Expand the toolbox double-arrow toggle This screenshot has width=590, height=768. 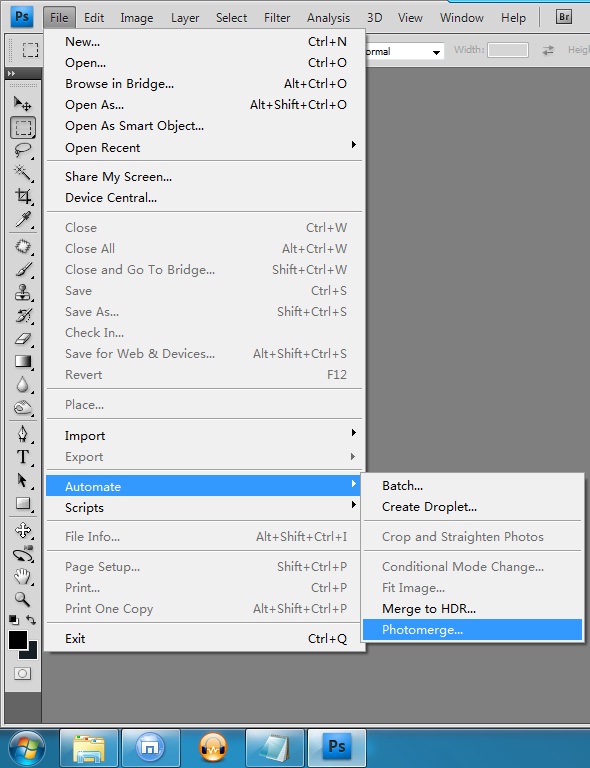(x=11, y=73)
